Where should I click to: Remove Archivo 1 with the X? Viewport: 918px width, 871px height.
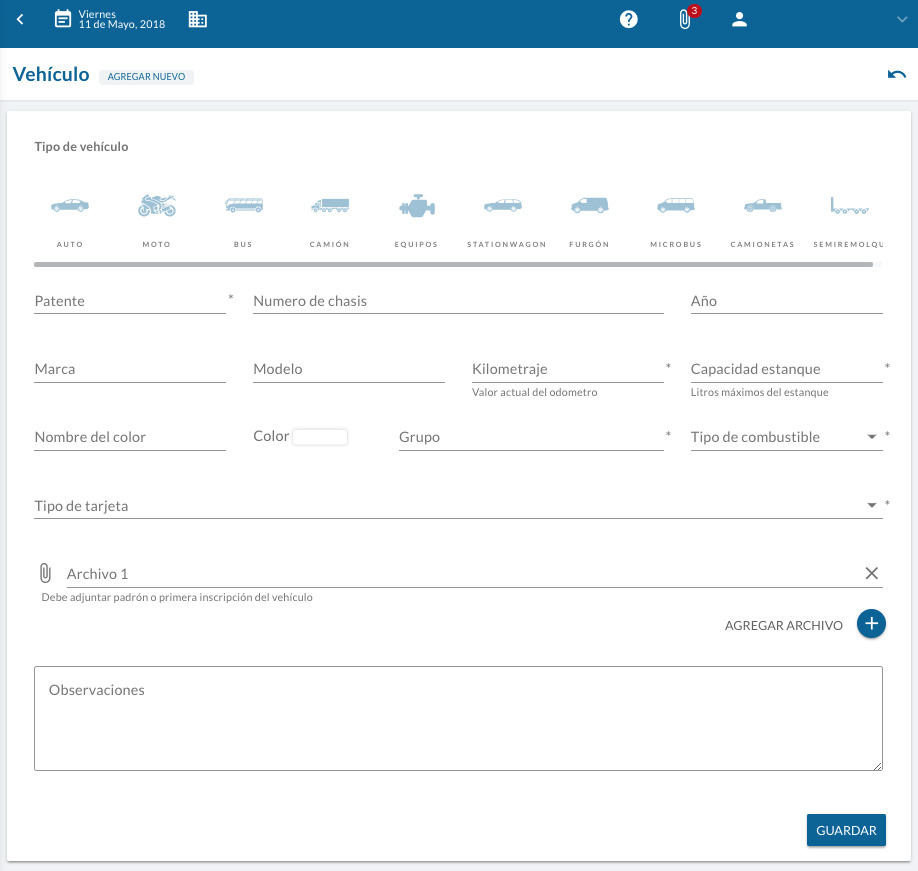(871, 574)
